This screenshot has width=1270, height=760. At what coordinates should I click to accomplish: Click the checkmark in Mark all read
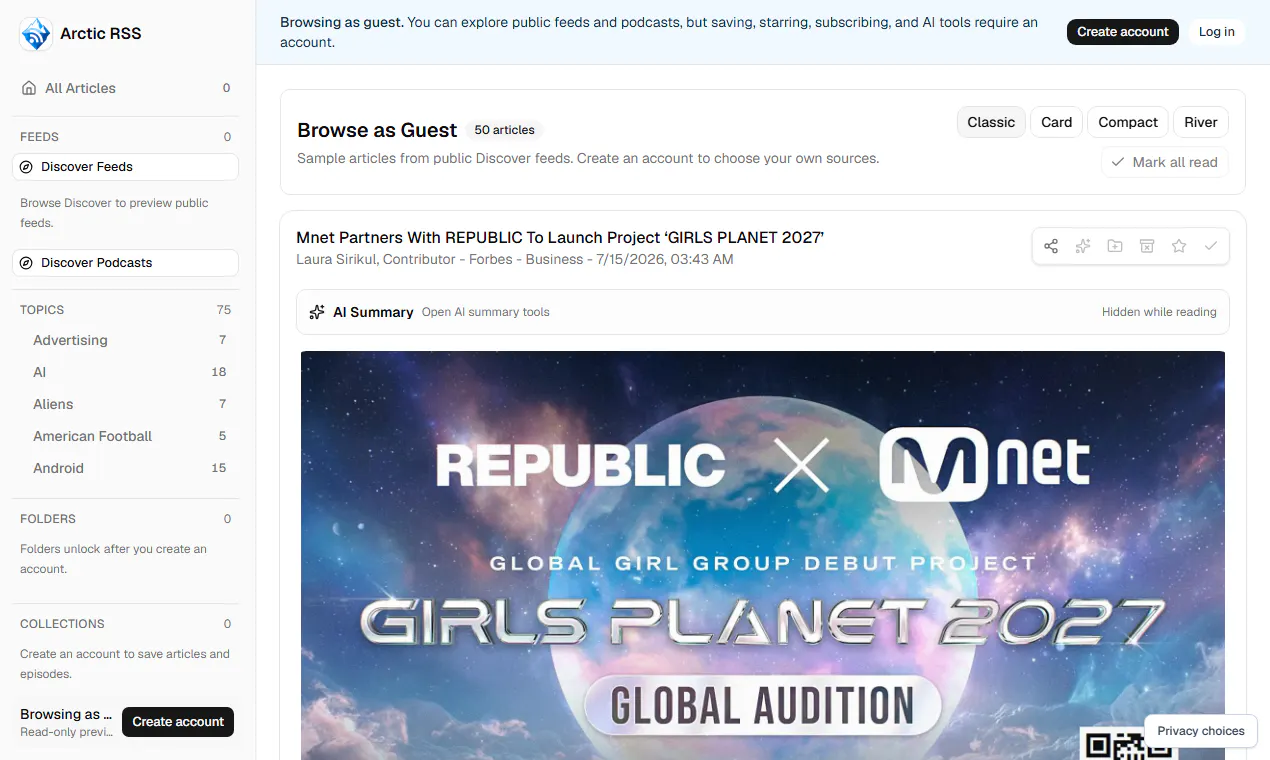1118,162
